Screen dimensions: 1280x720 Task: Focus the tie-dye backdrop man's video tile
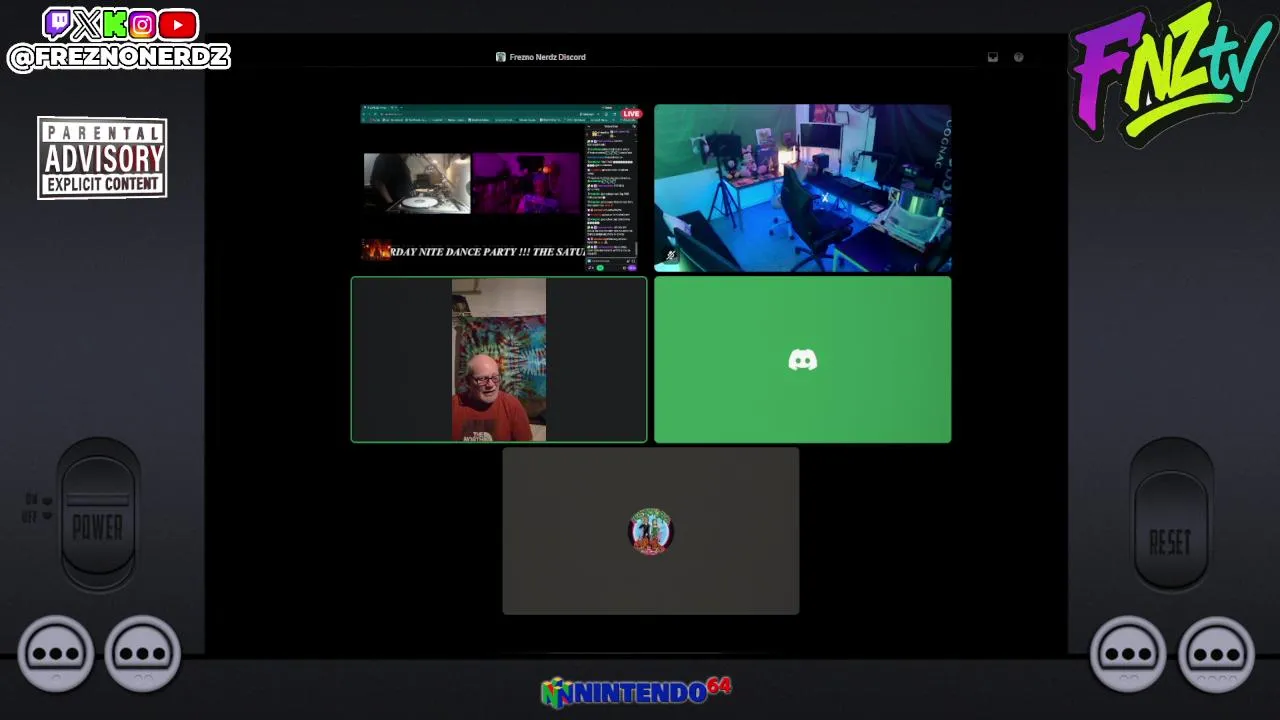click(499, 360)
